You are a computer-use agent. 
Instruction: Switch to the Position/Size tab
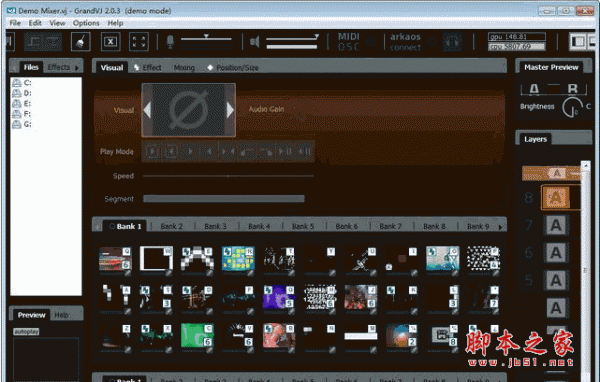(233, 68)
